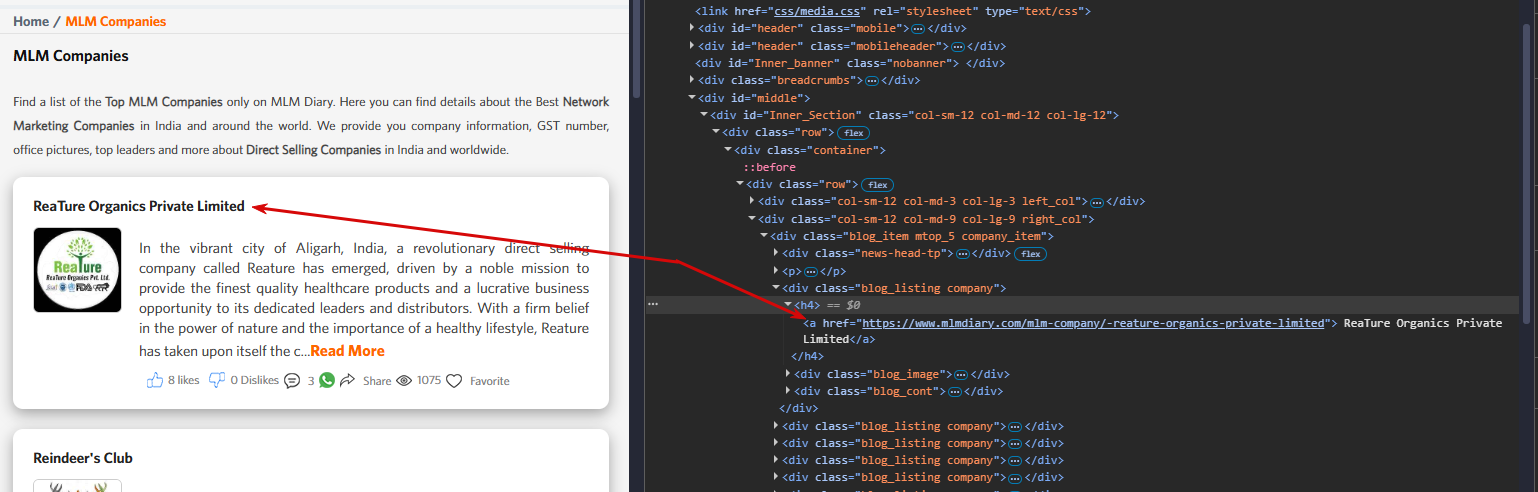The width and height of the screenshot is (1538, 492).
Task: Share via the green WhatsApp icon
Action: (x=327, y=380)
